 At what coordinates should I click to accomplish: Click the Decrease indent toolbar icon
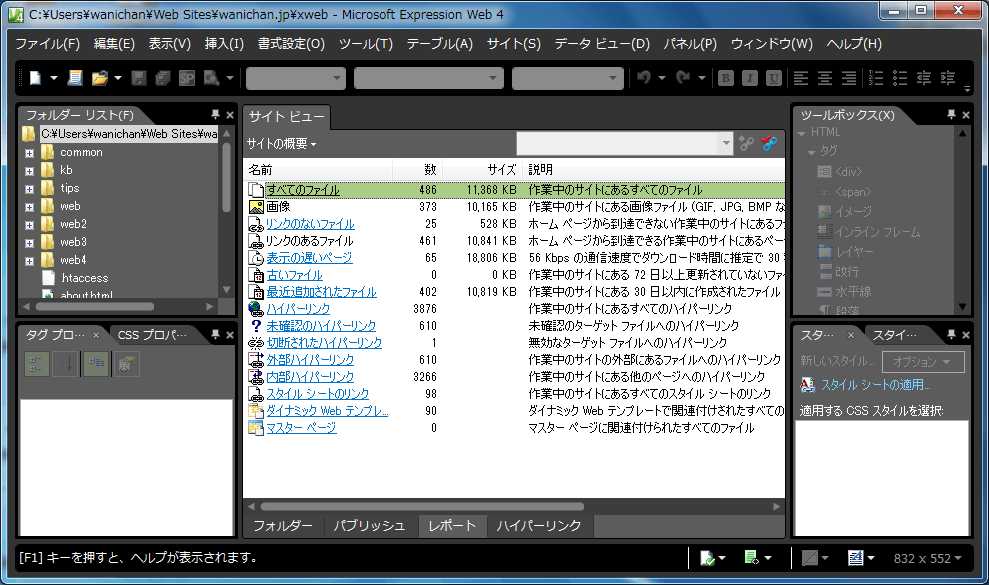pos(923,78)
